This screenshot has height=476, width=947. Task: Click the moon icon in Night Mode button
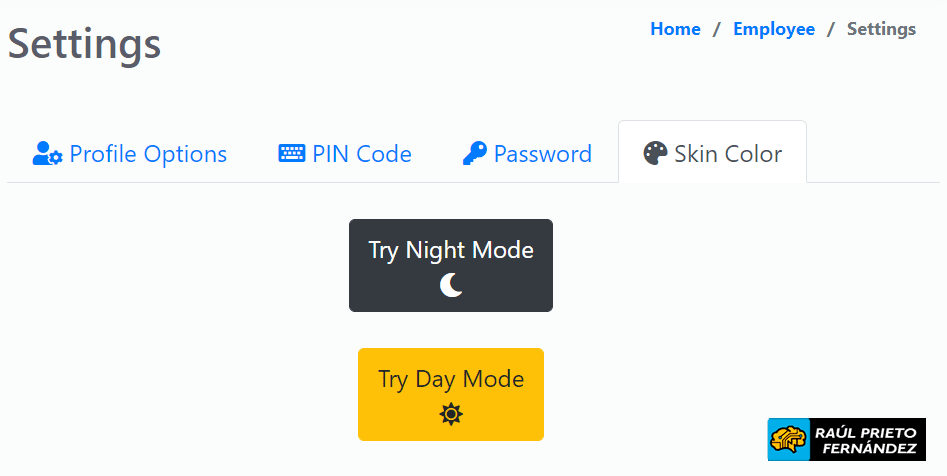coord(451,285)
